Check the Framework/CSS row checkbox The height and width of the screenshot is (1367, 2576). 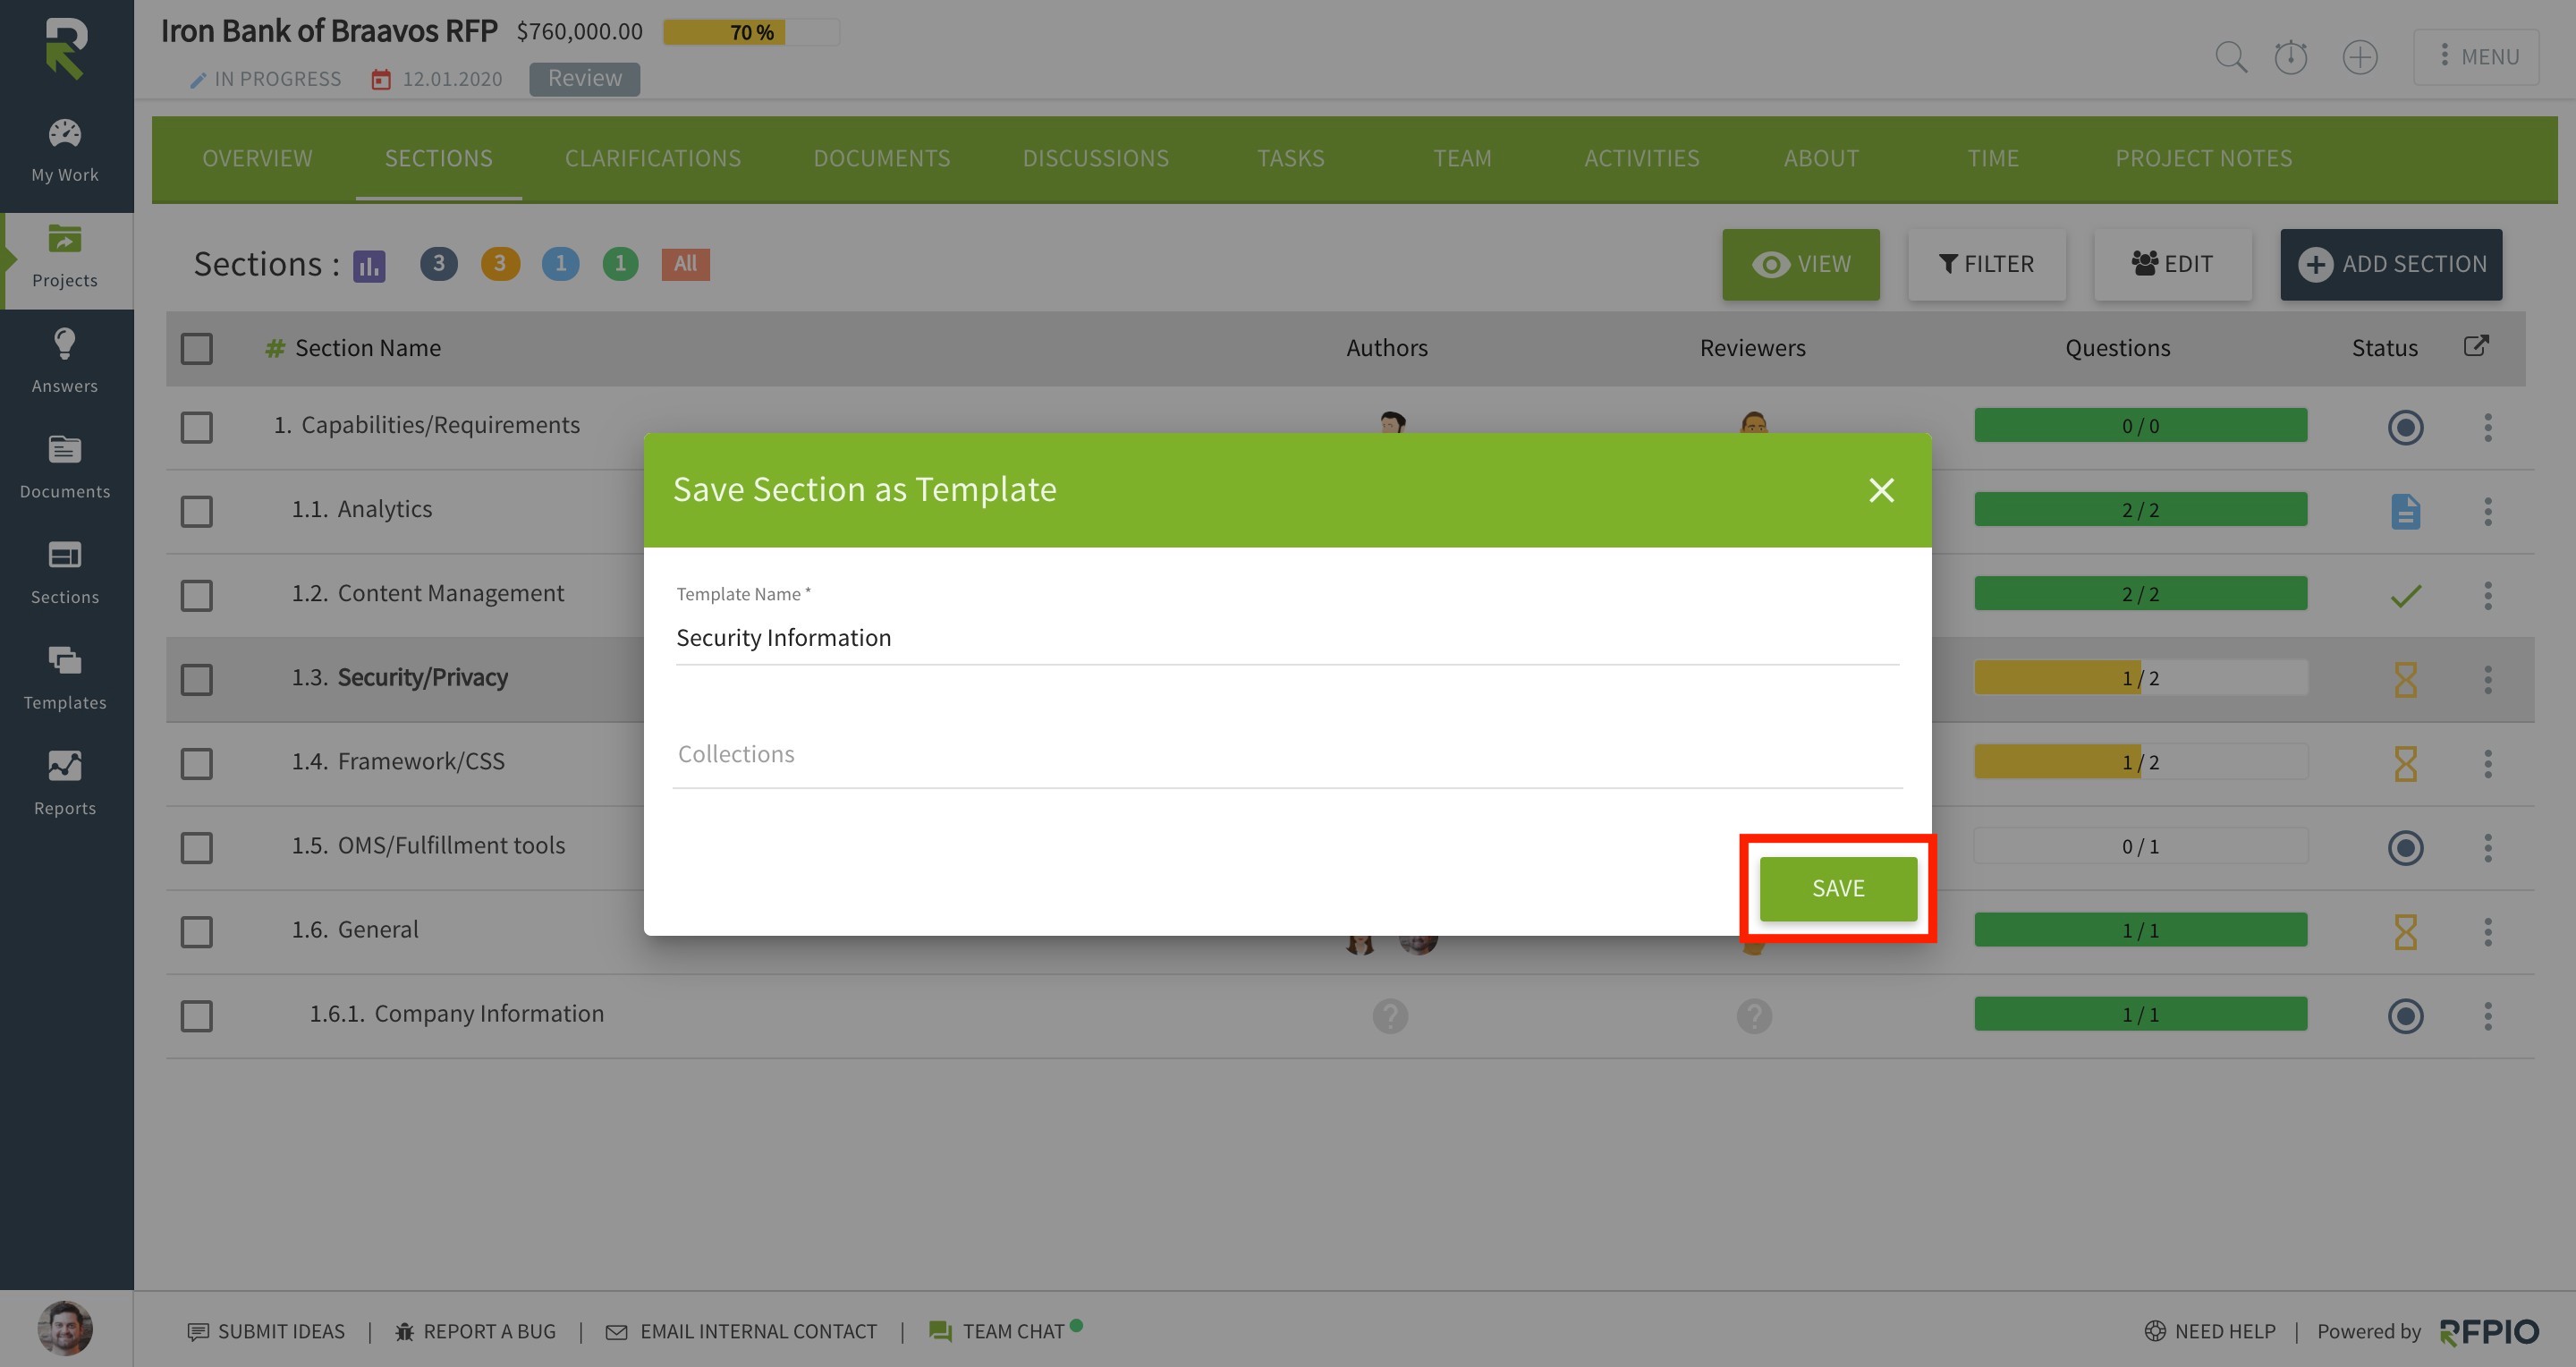(196, 763)
